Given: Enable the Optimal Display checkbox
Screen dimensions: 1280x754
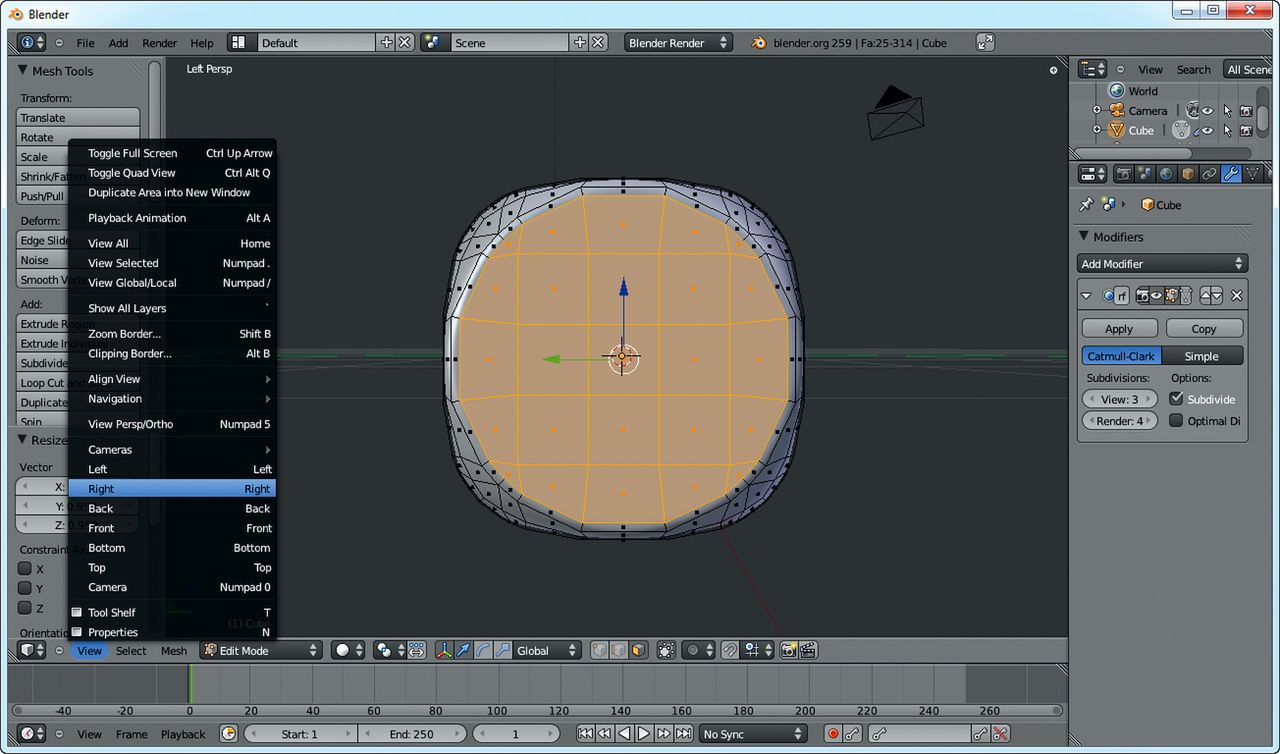Looking at the screenshot, I should coord(1176,421).
